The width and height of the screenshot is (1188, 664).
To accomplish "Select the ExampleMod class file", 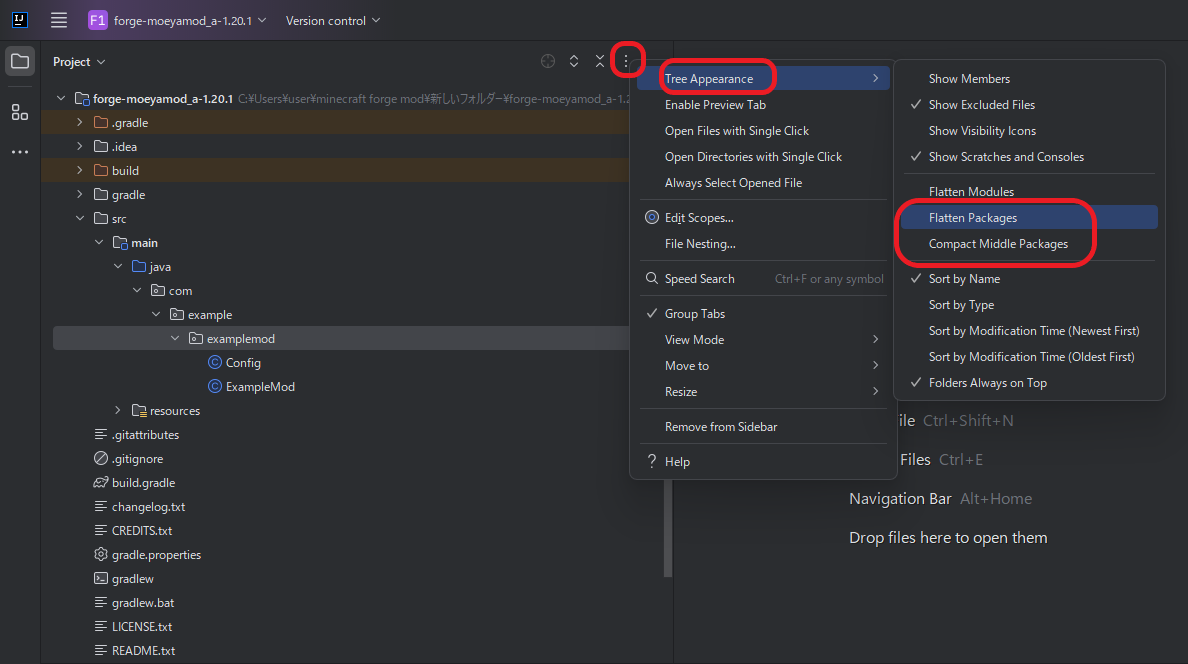I will point(260,387).
